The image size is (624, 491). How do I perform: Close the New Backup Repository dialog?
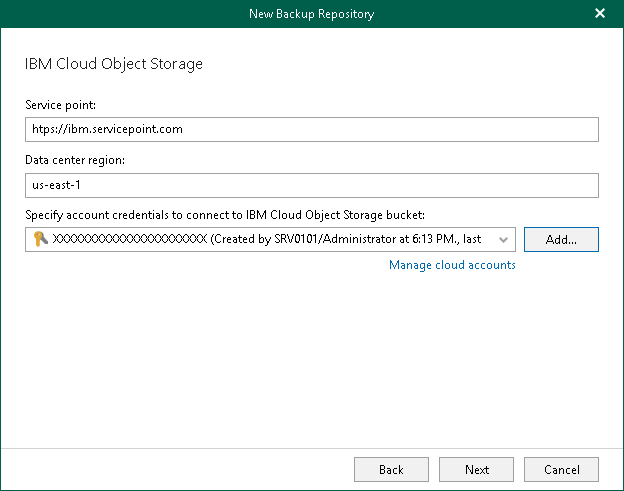pos(600,14)
